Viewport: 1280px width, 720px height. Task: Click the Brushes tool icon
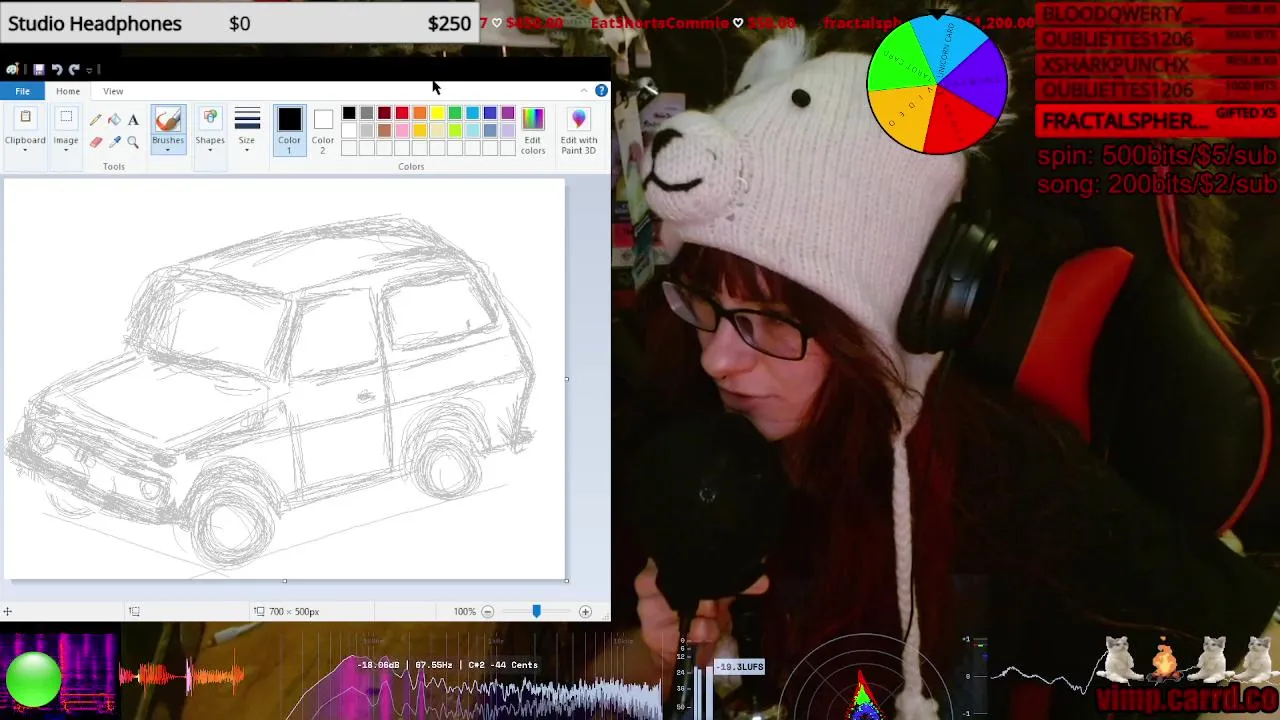(x=168, y=120)
